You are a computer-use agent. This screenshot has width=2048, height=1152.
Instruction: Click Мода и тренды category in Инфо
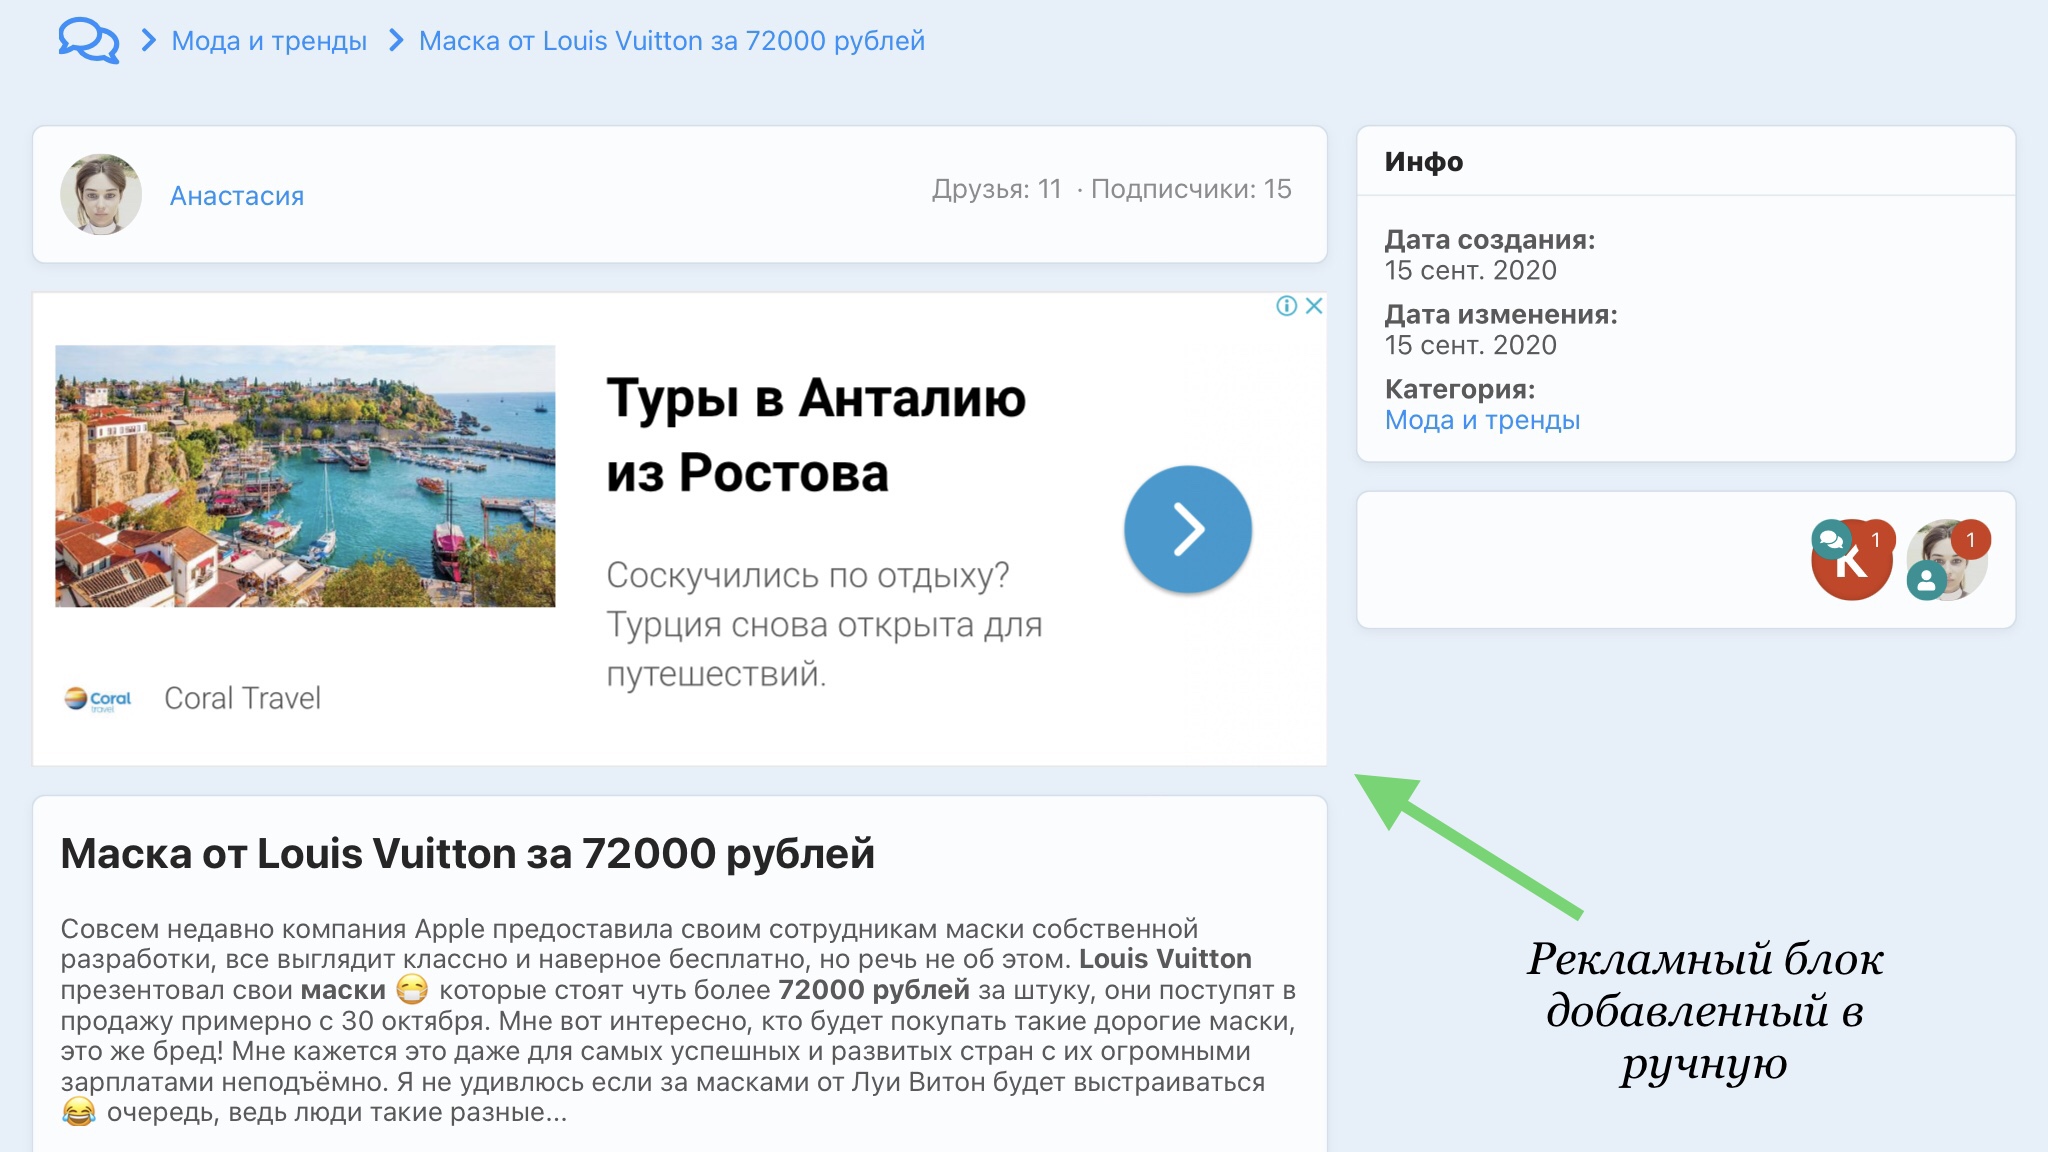(x=1482, y=420)
